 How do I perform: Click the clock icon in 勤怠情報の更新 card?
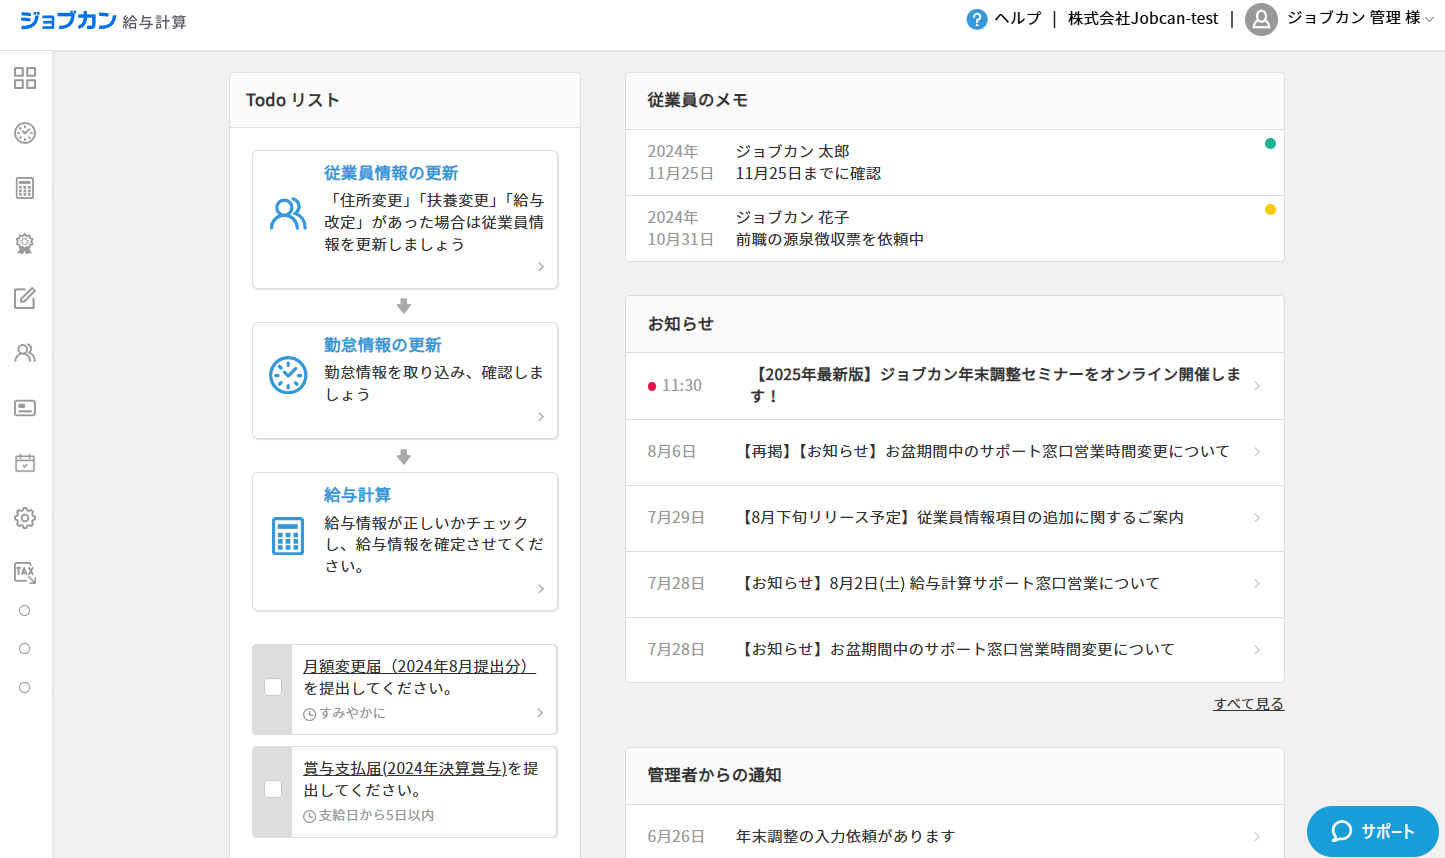point(288,375)
